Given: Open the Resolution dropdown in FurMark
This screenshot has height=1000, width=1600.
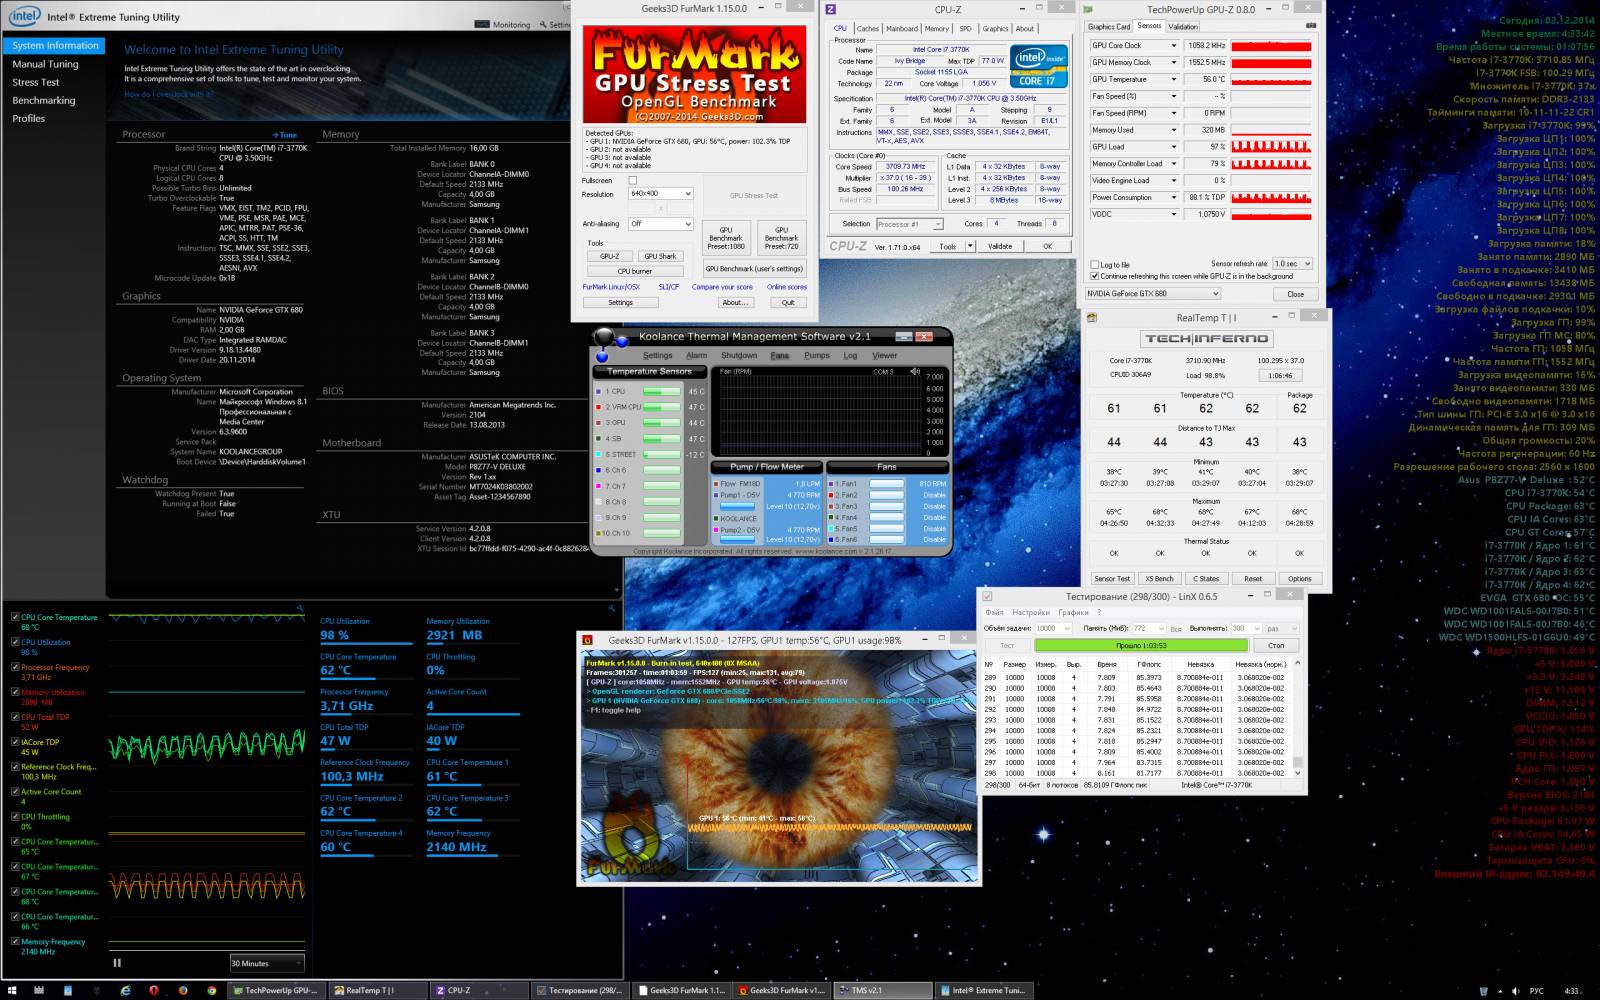Looking at the screenshot, I should coord(660,194).
